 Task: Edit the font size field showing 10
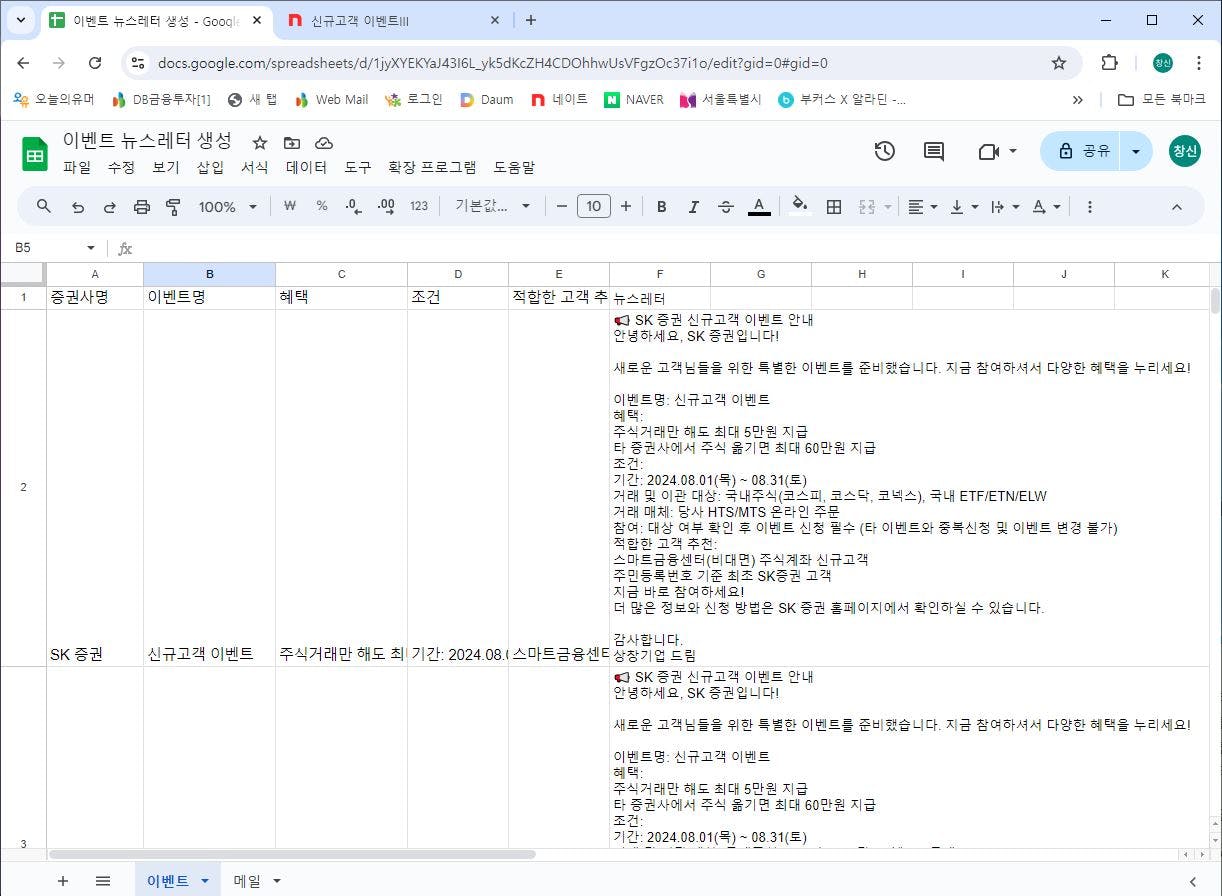(594, 207)
